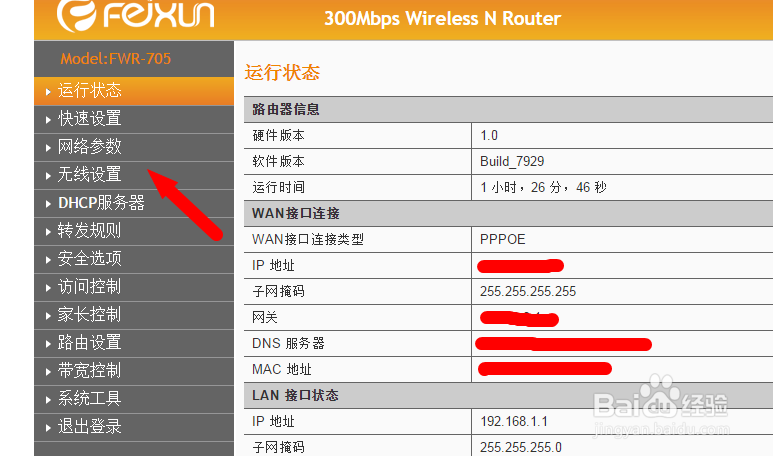
Task: Select 网络参数 in the sidebar
Action: [x=134, y=147]
